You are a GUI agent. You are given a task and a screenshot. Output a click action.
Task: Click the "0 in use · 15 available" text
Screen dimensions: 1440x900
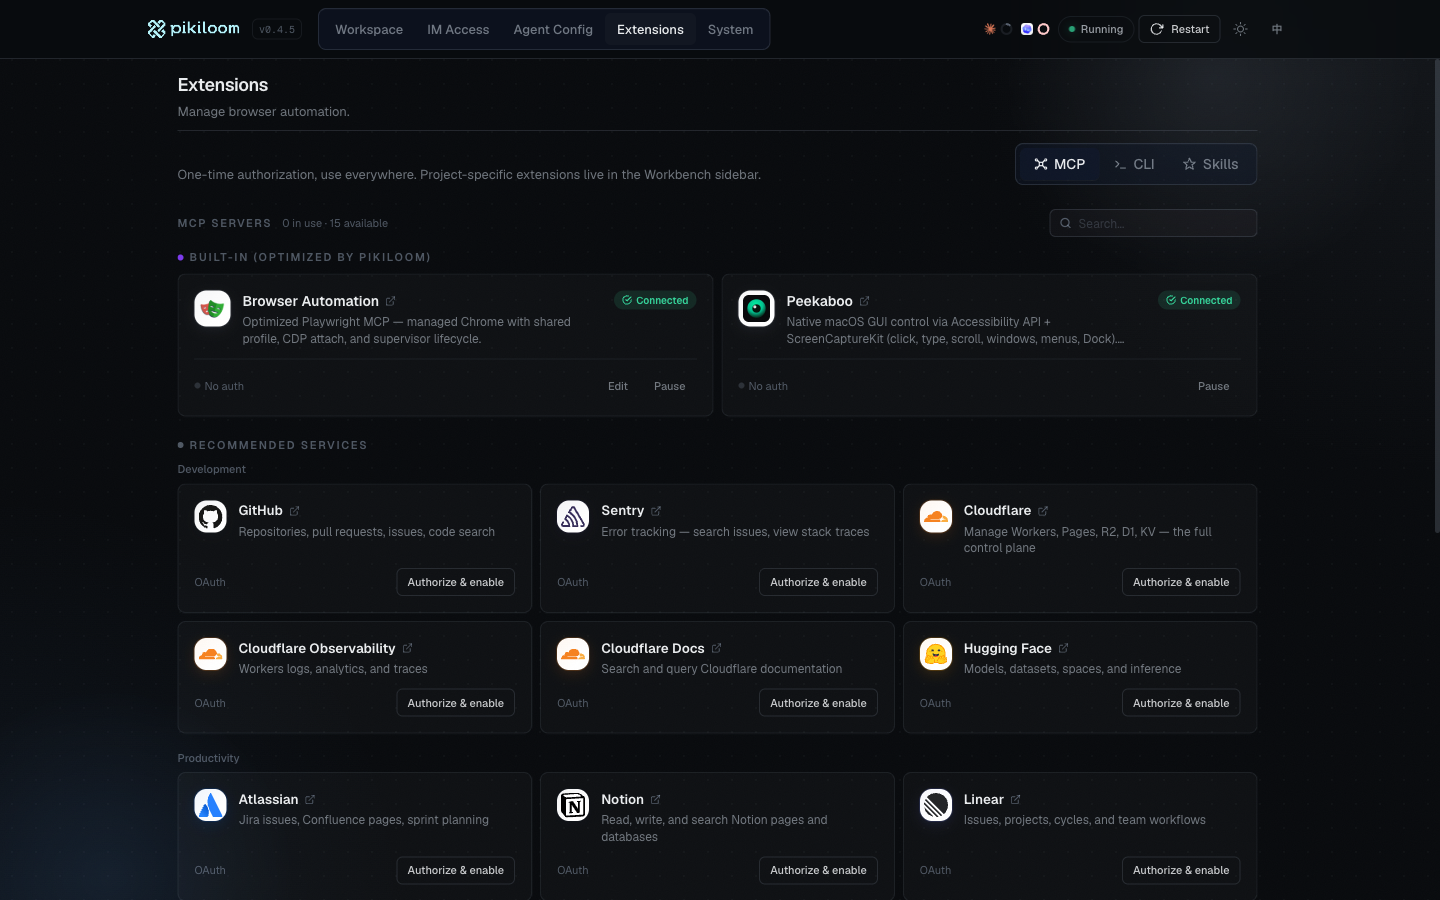click(x=335, y=224)
